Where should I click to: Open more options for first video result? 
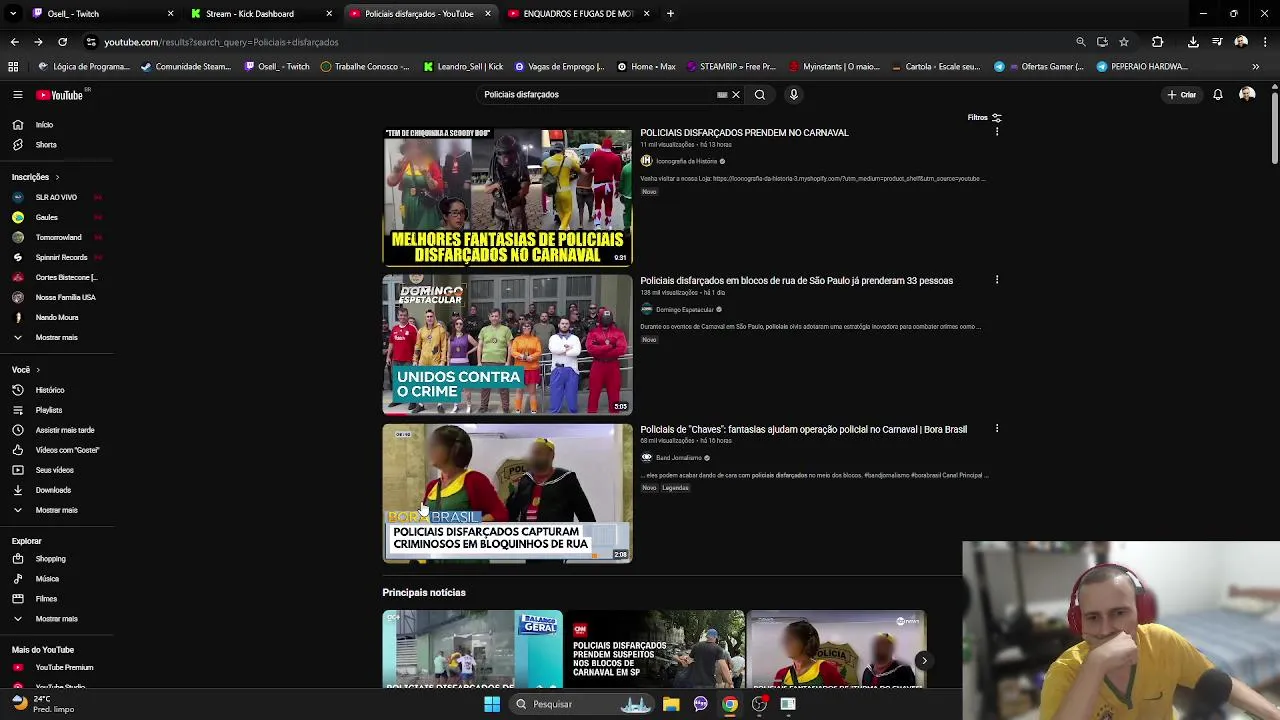tap(997, 132)
